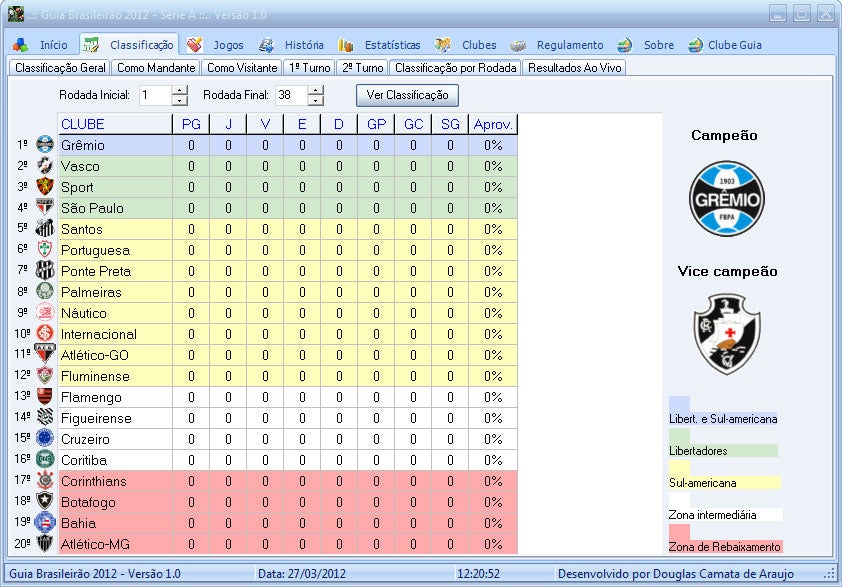The height and width of the screenshot is (587, 842).
Task: Click the Ver Classificação button
Action: (x=407, y=95)
